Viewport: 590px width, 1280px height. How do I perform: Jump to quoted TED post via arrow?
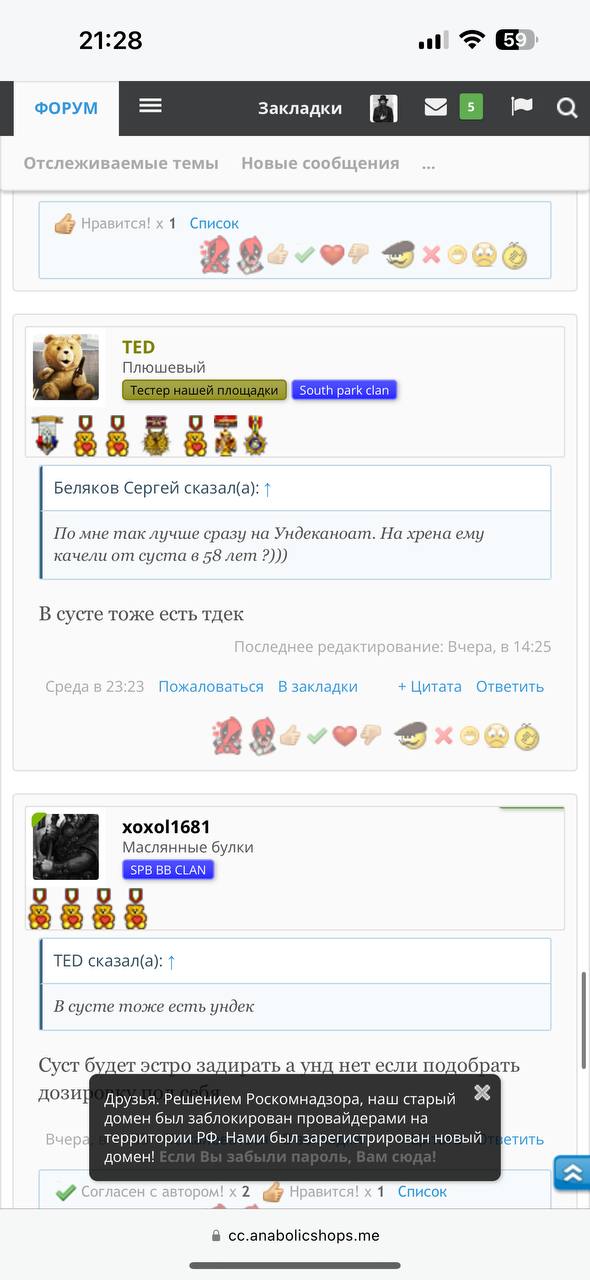[171, 961]
